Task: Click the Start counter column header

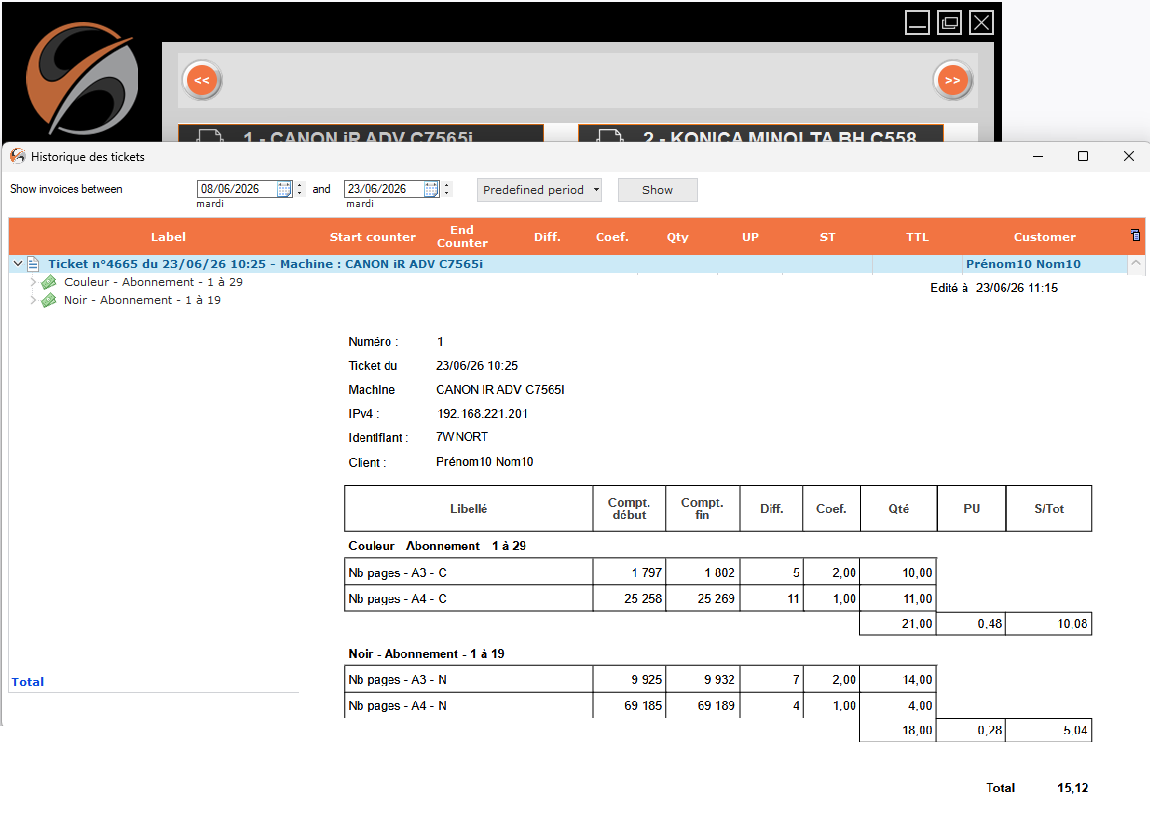Action: (373, 237)
